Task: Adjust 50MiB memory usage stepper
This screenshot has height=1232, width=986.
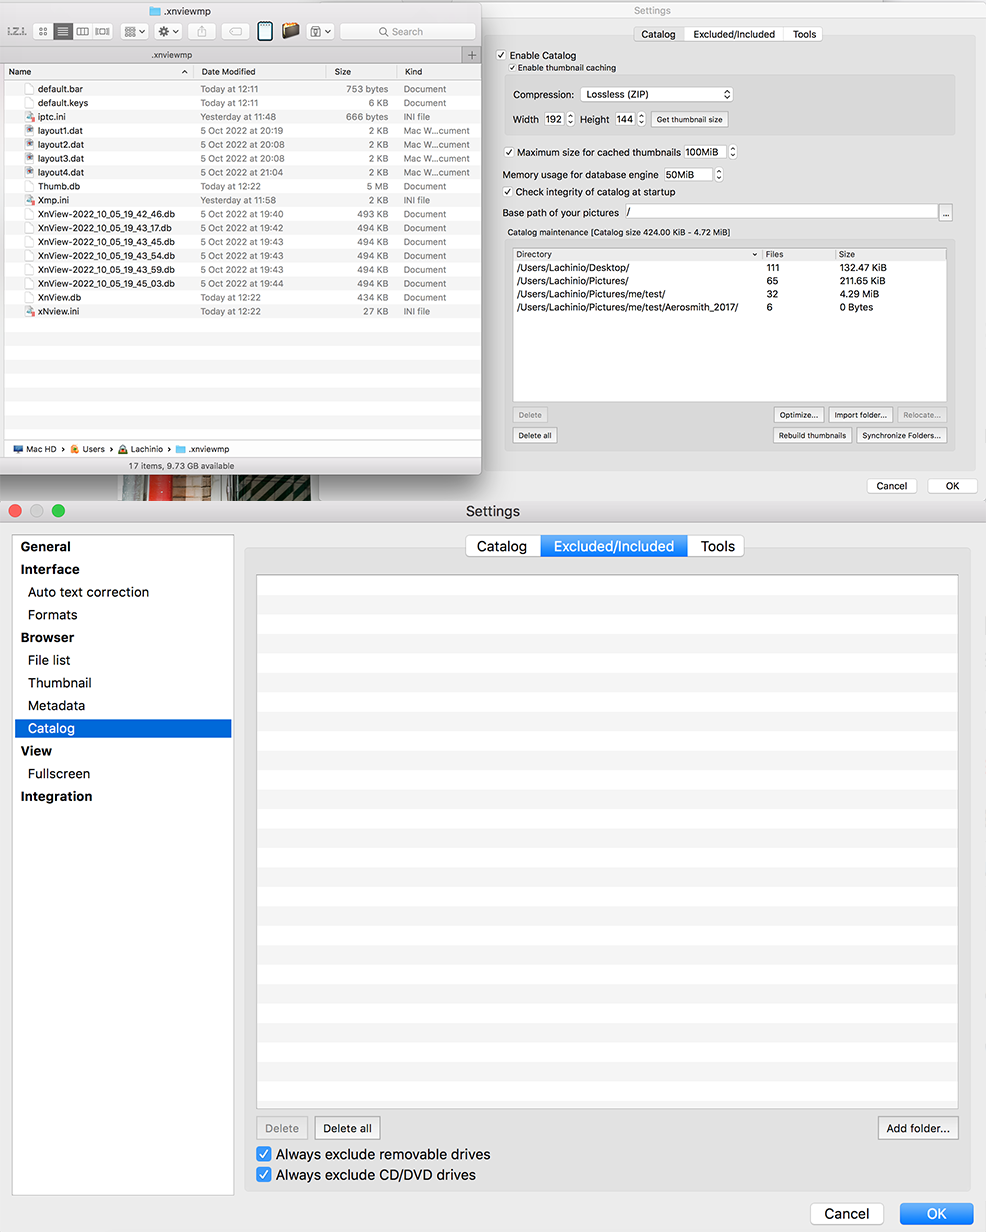Action: pyautogui.click(x=718, y=175)
